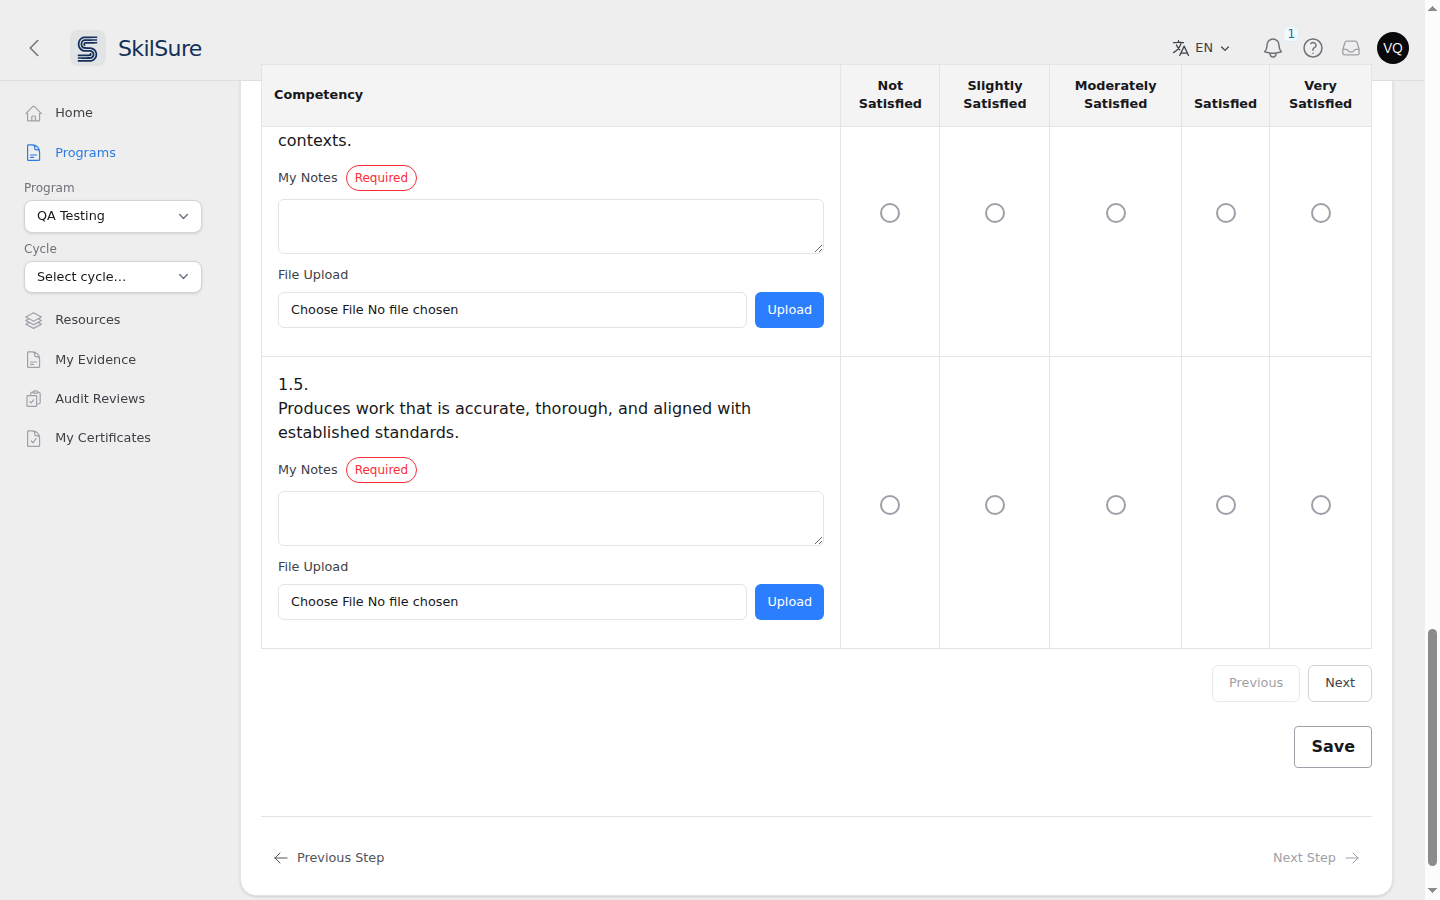Expand the EN language selector
The image size is (1440, 900).
pyautogui.click(x=1202, y=48)
